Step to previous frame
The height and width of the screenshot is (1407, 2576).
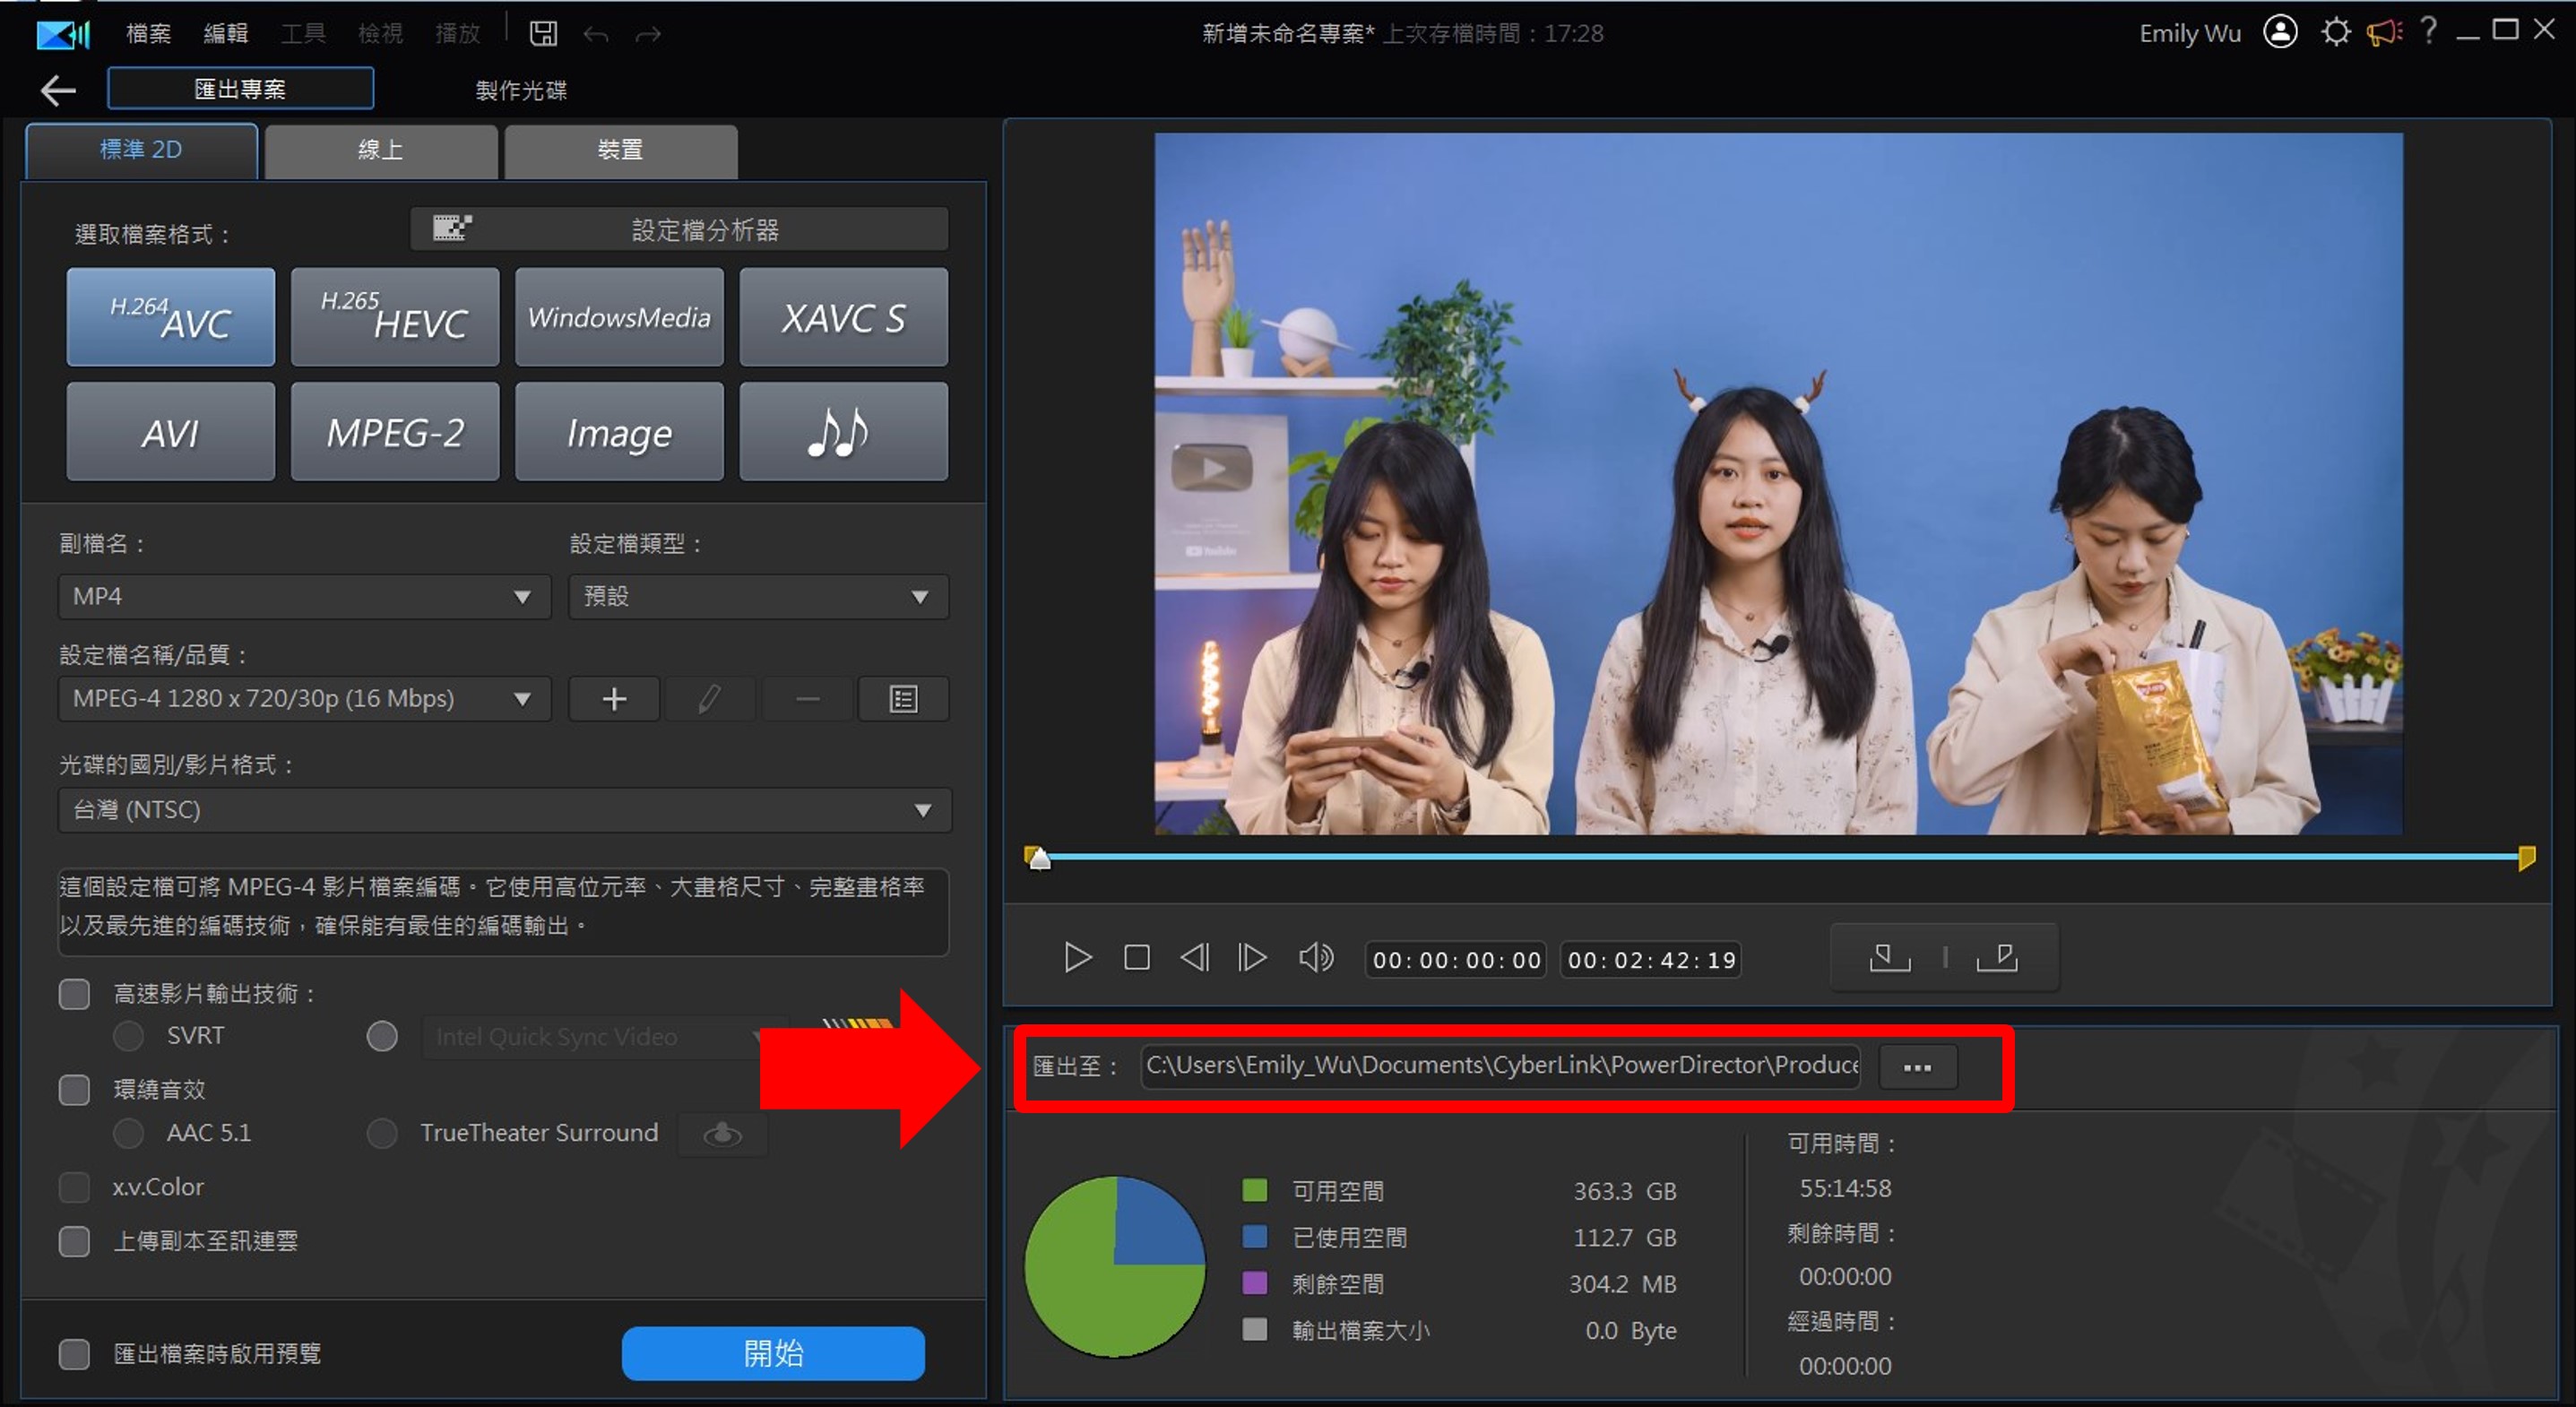[1194, 958]
